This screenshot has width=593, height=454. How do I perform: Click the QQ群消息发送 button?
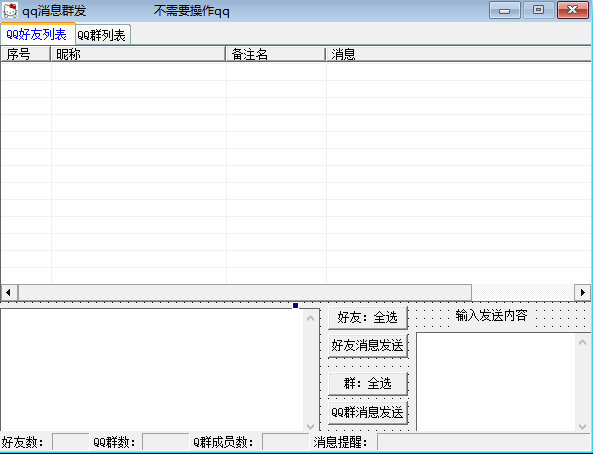point(368,412)
